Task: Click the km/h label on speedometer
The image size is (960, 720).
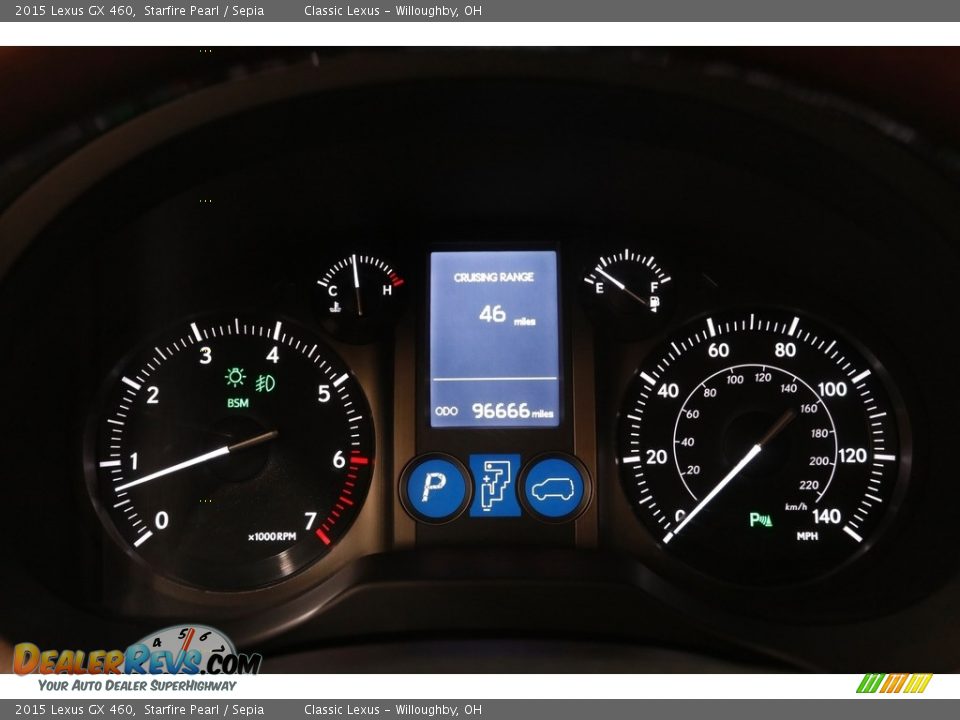Action: pos(796,507)
